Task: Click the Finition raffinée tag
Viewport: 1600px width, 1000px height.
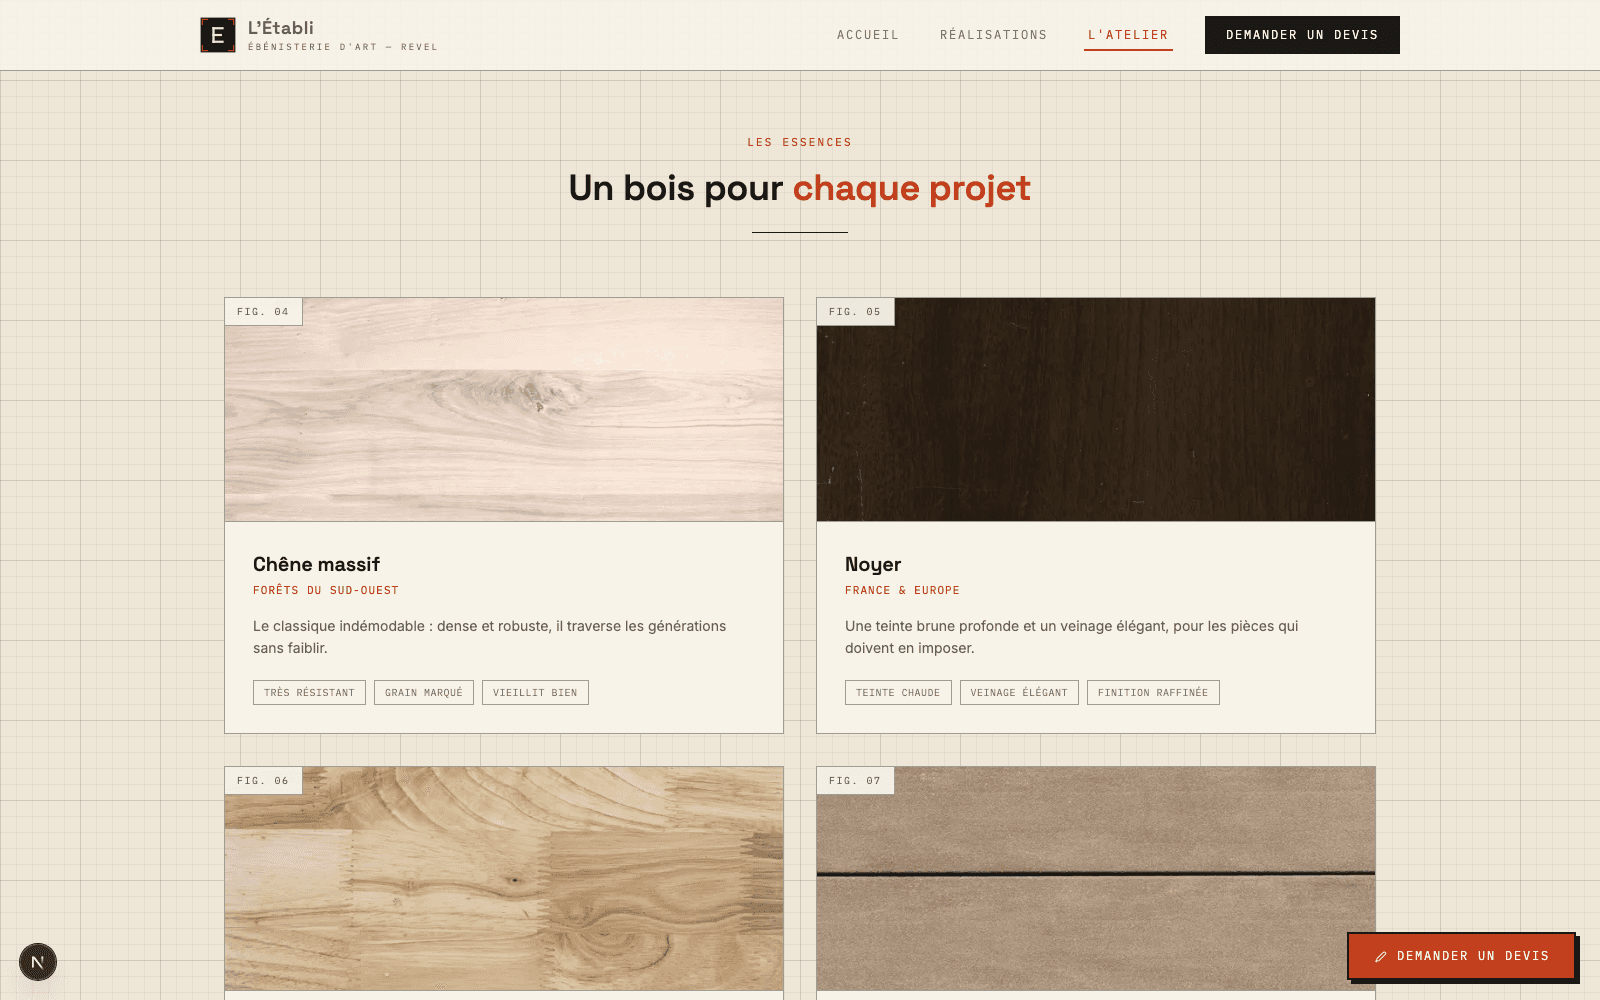Action: point(1153,693)
